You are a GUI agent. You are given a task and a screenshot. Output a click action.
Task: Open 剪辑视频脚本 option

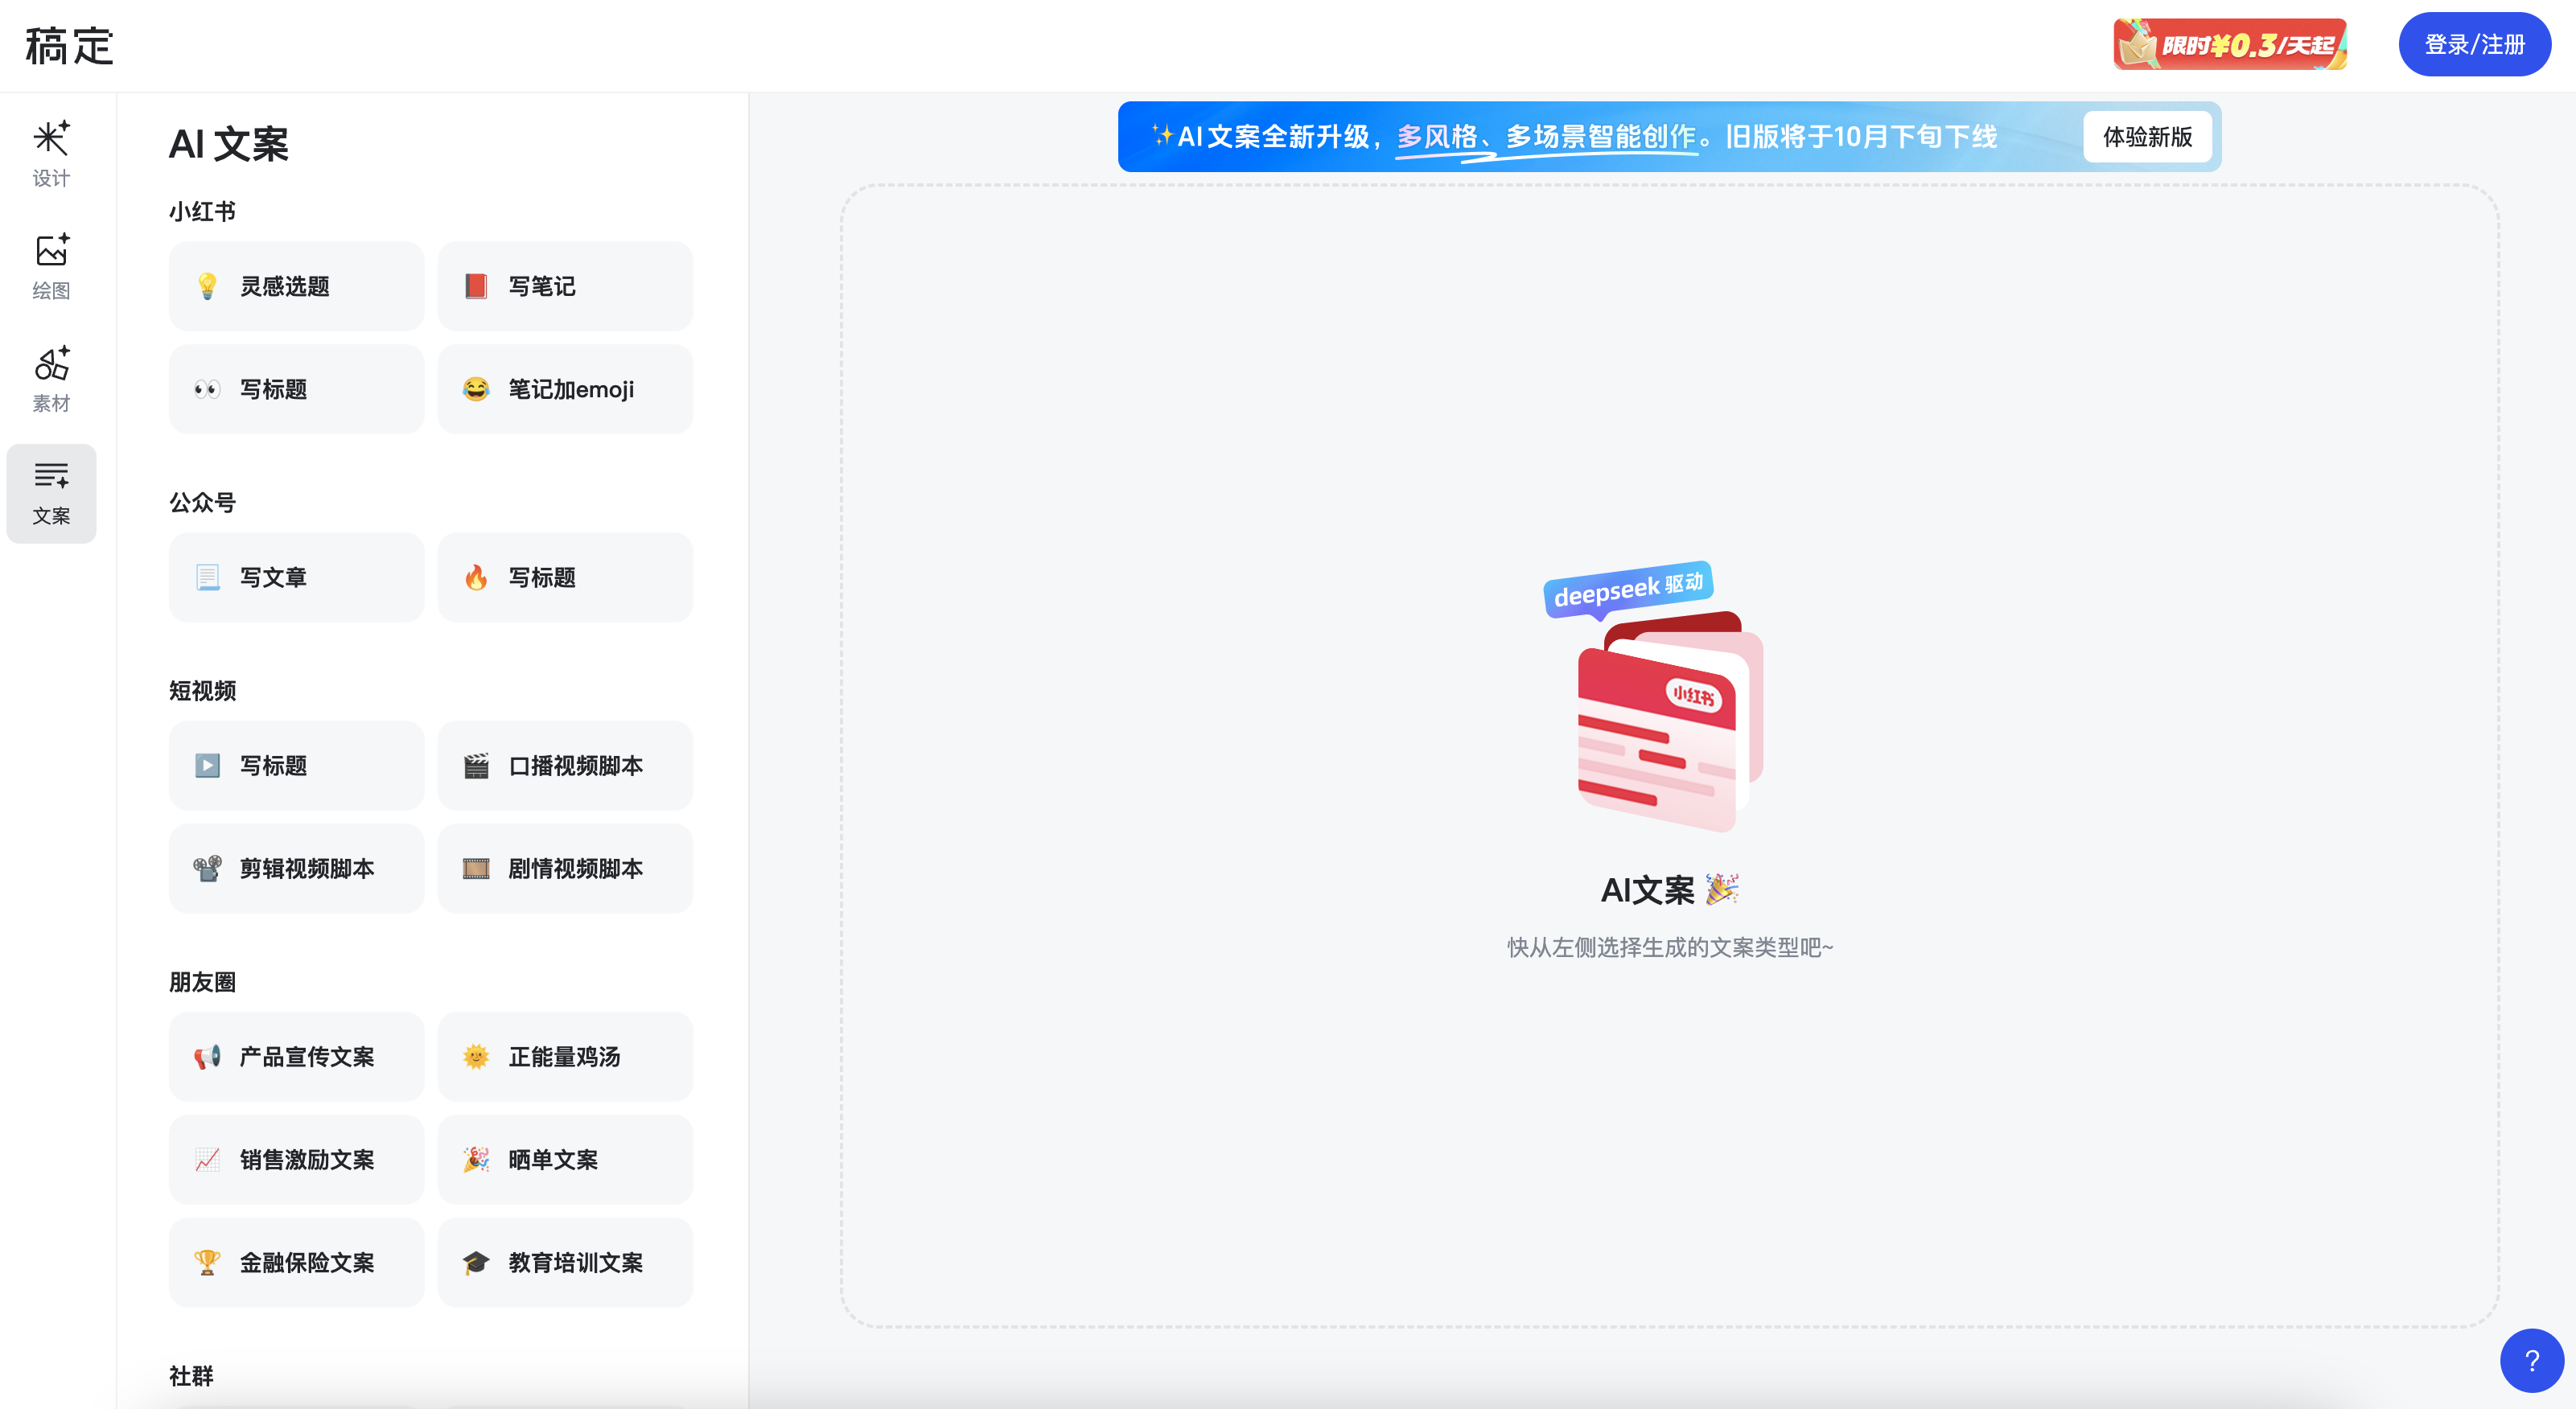[296, 868]
